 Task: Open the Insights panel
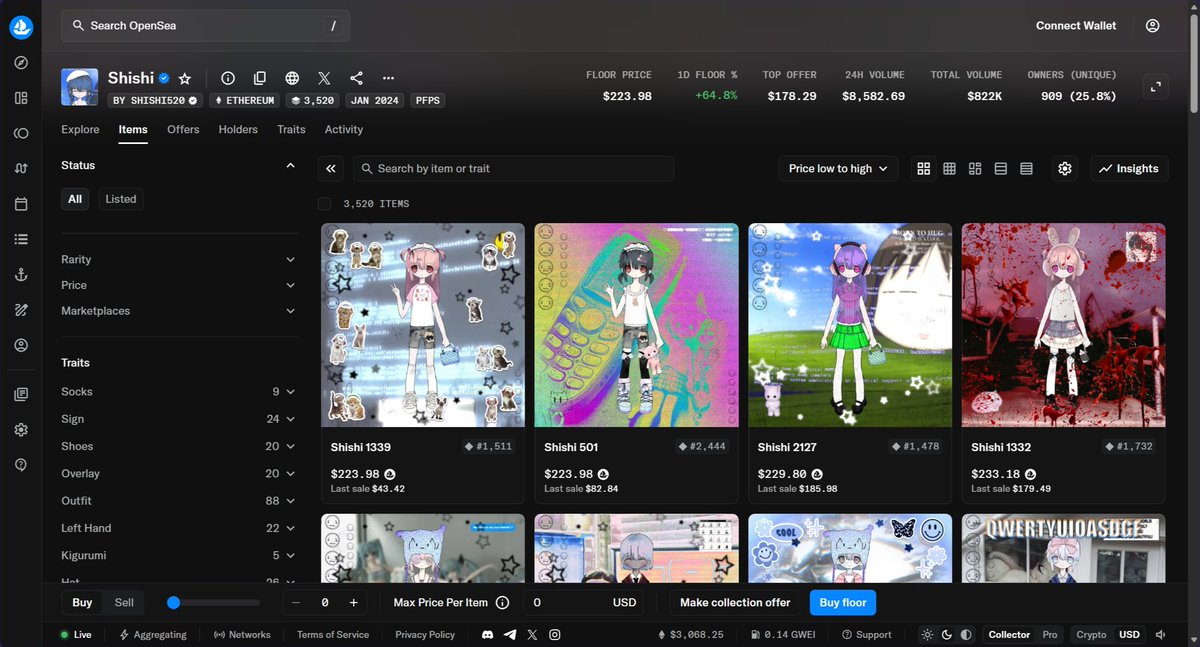pos(1129,169)
